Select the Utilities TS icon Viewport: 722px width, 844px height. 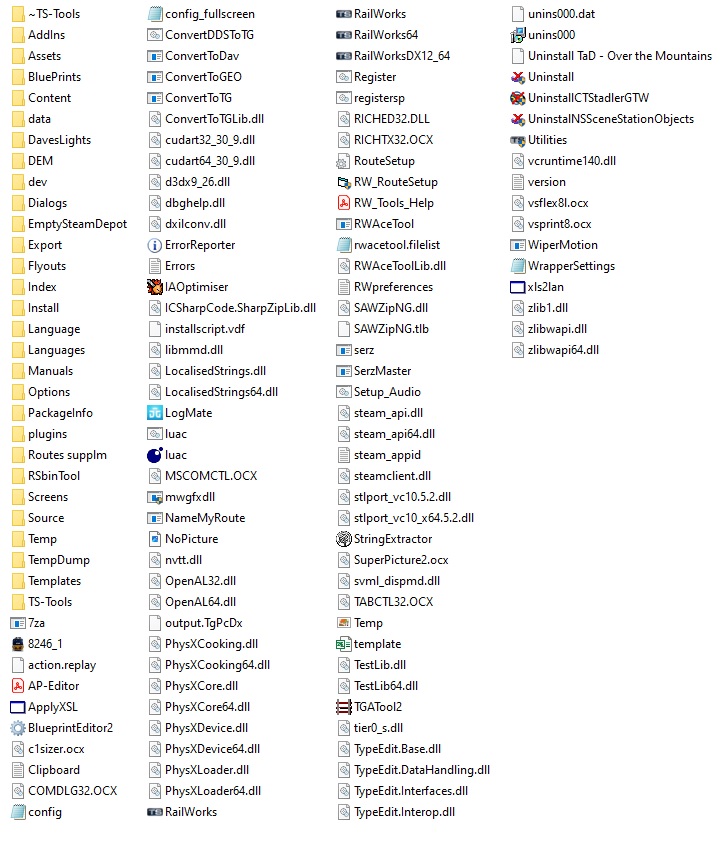point(517,140)
